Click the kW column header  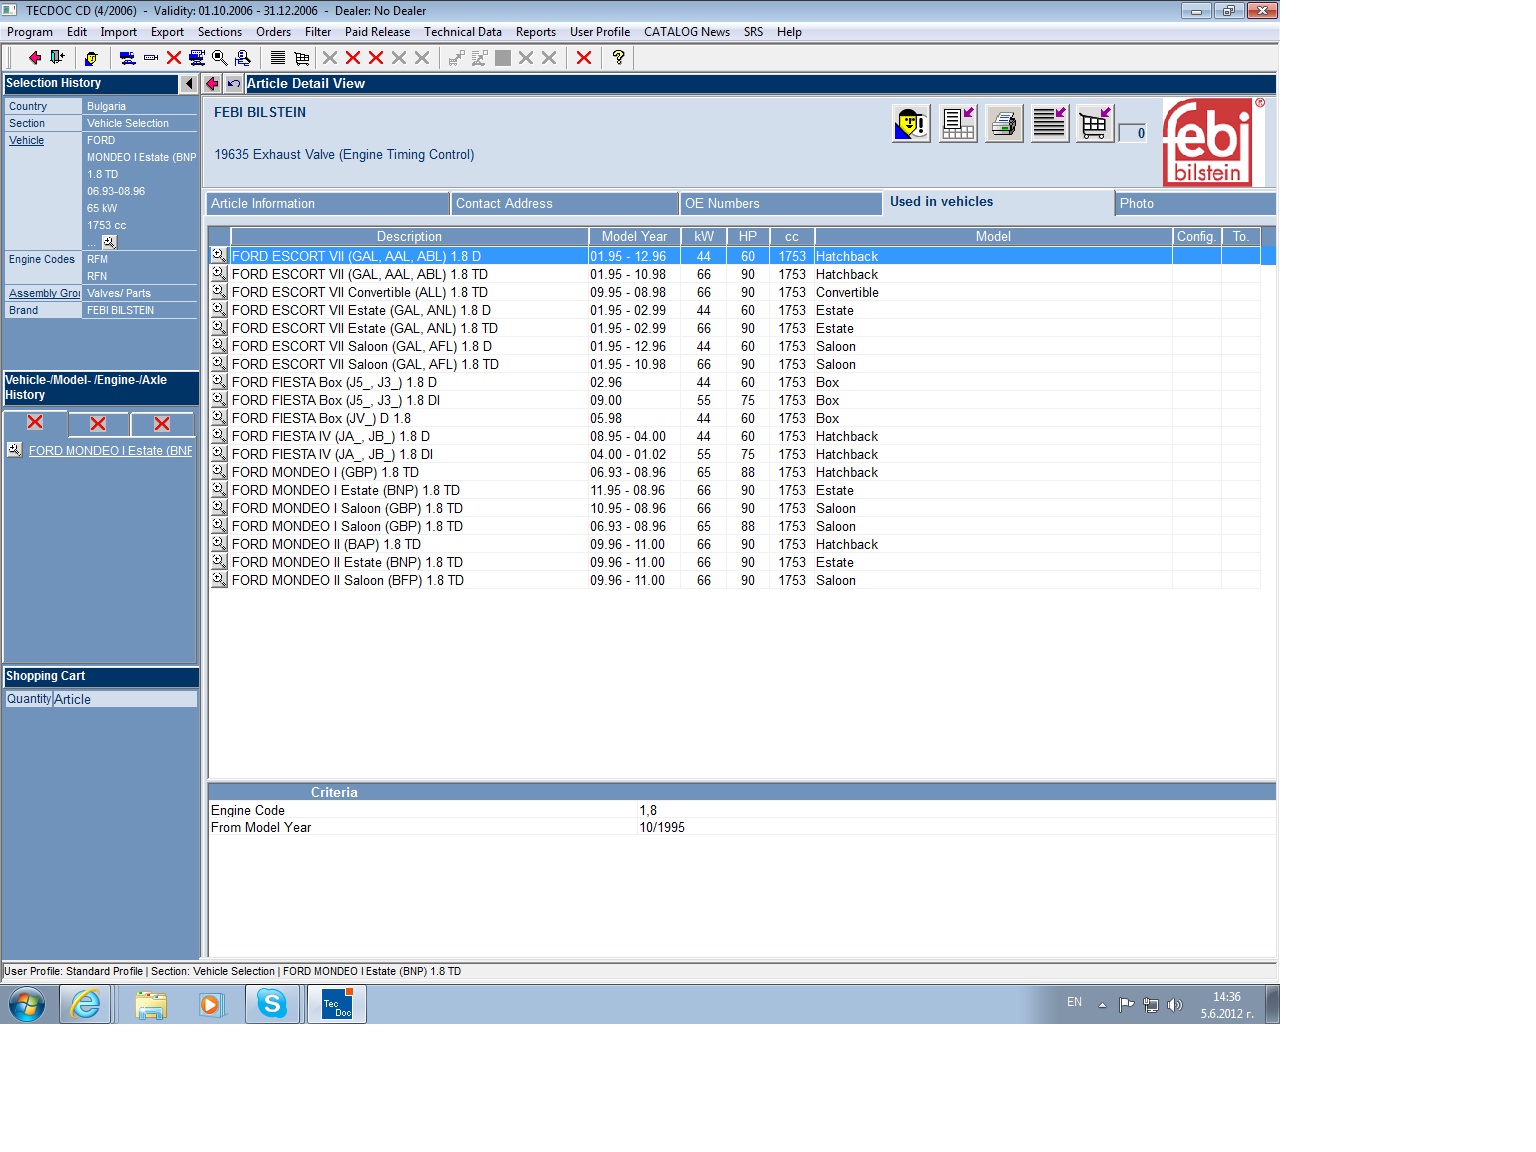point(704,237)
